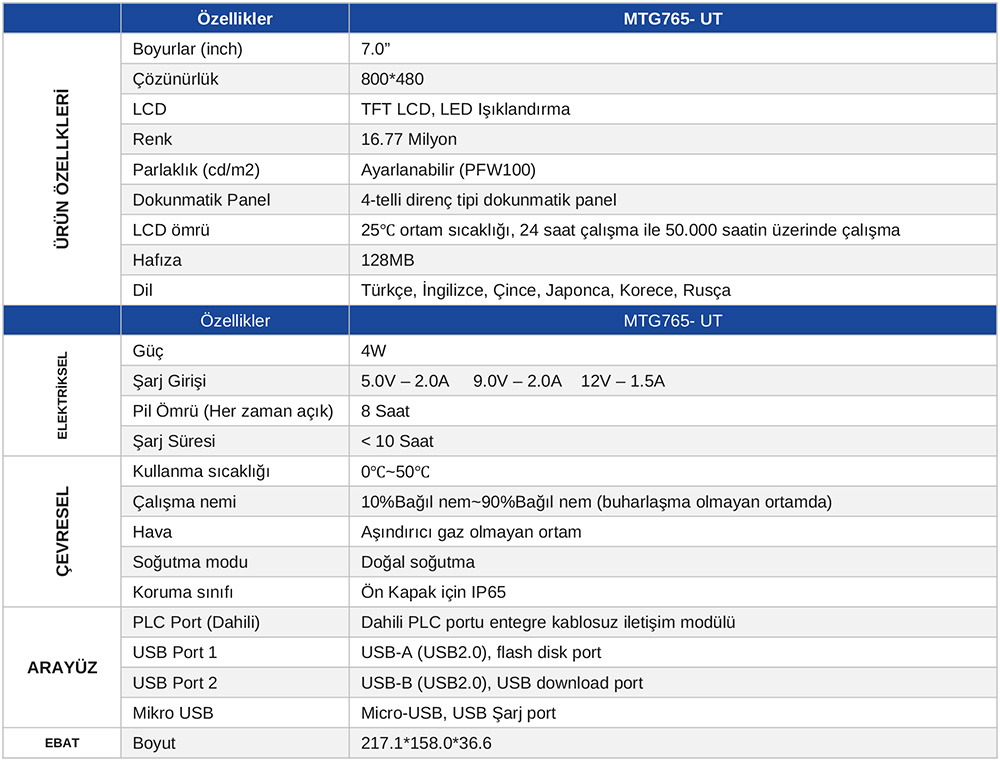Select the 'Aşındırıcı gaz olmayan ortam' value
The width and height of the screenshot is (1000, 761).
click(471, 531)
